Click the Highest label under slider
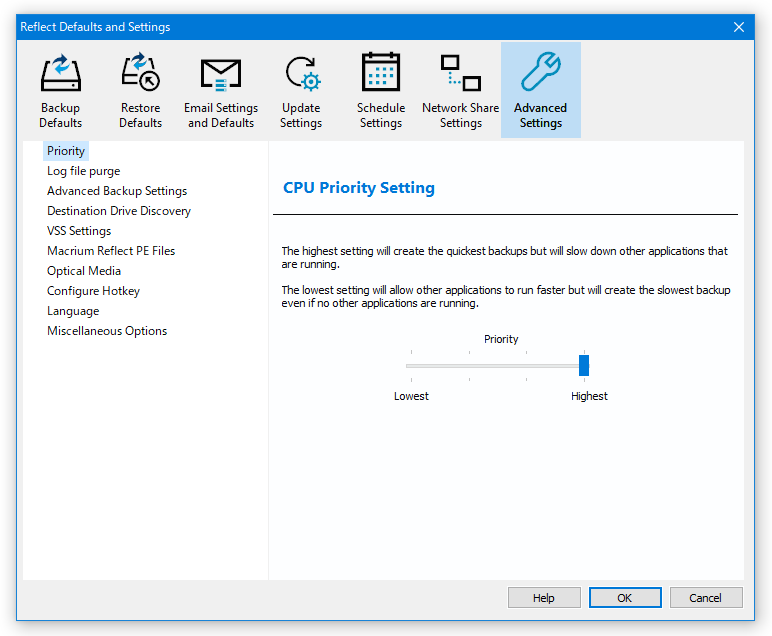Image resolution: width=772 pixels, height=636 pixels. point(589,396)
